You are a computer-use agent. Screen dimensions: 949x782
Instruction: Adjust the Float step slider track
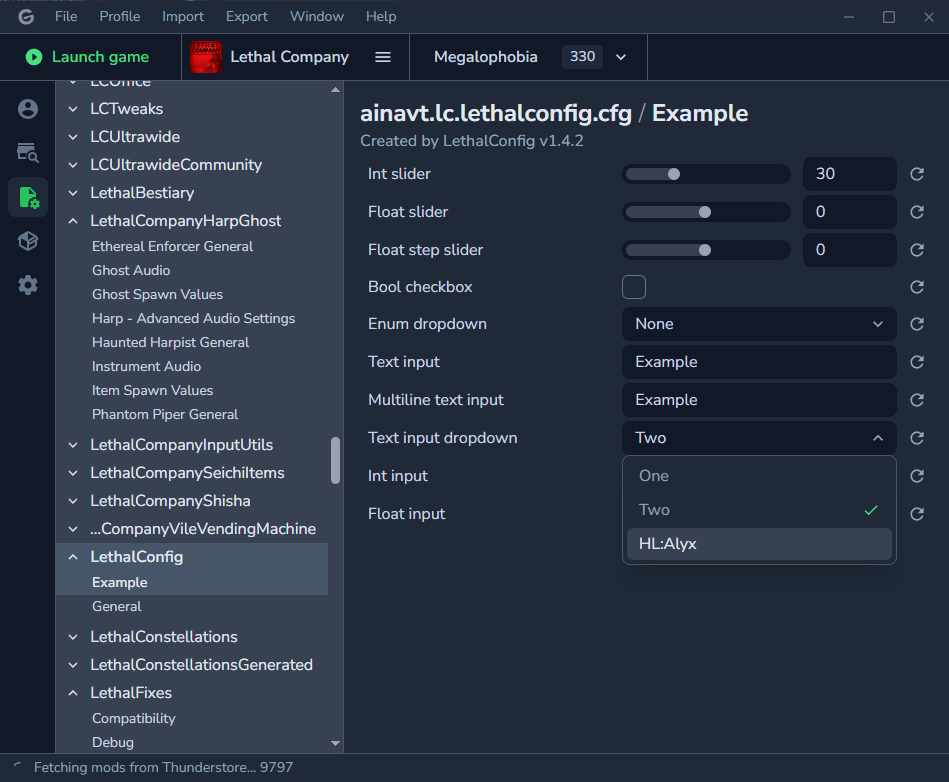tap(706, 250)
